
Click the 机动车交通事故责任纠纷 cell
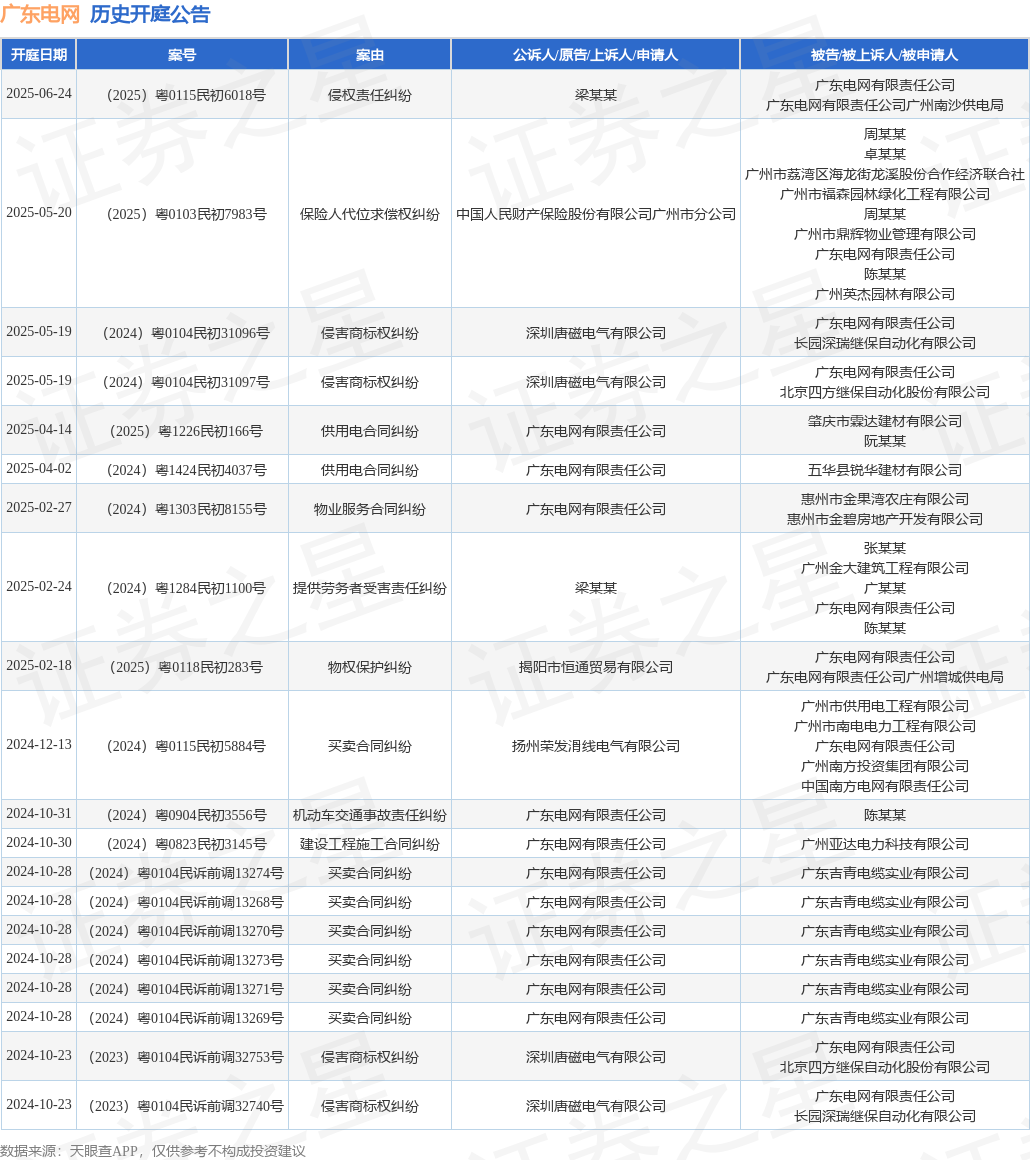pos(369,815)
